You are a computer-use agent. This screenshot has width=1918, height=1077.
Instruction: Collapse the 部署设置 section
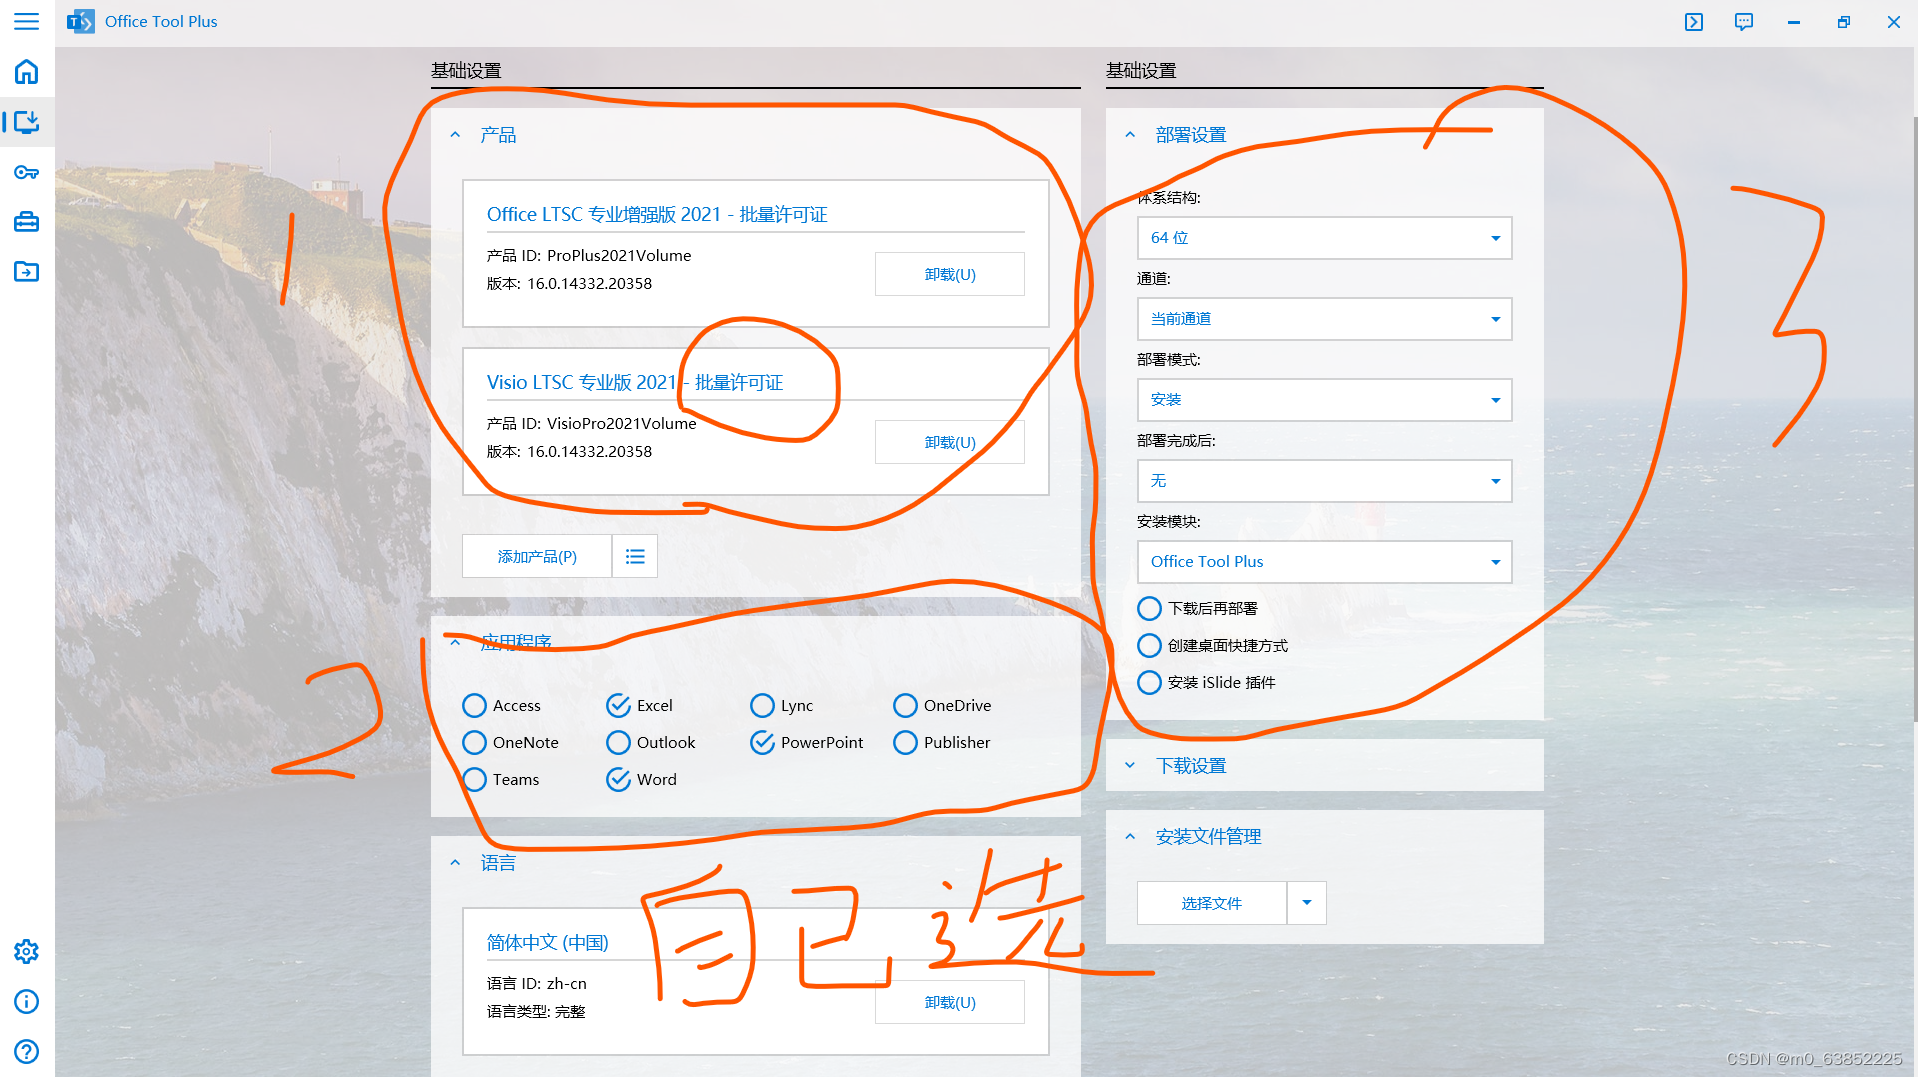point(1131,135)
